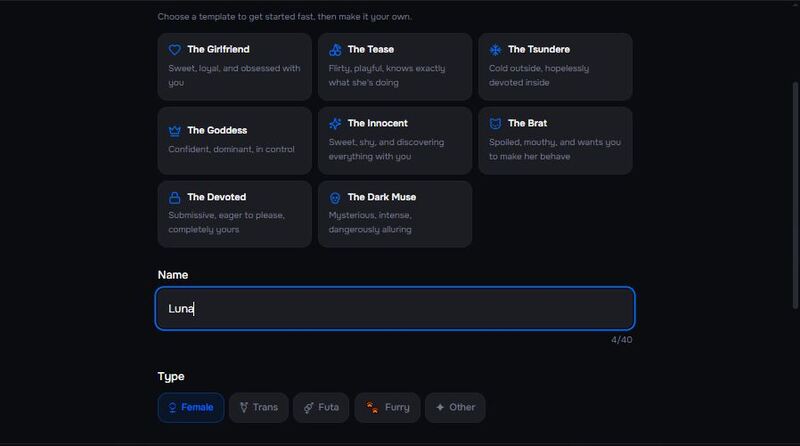Select The Tsundere template title
Screen dimensions: 800x446
(x=539, y=49)
